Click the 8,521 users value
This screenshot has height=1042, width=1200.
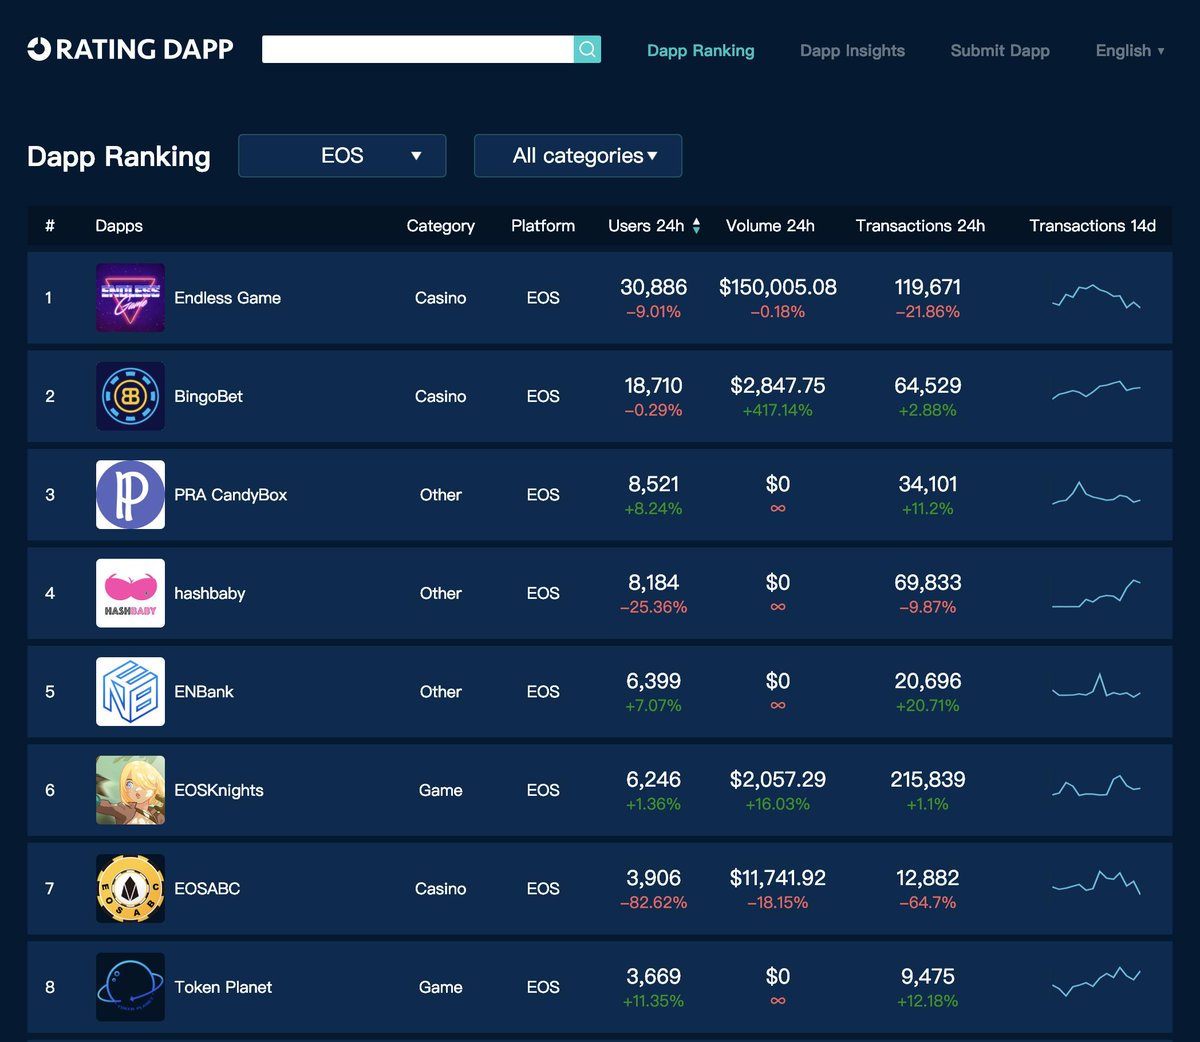pos(654,484)
